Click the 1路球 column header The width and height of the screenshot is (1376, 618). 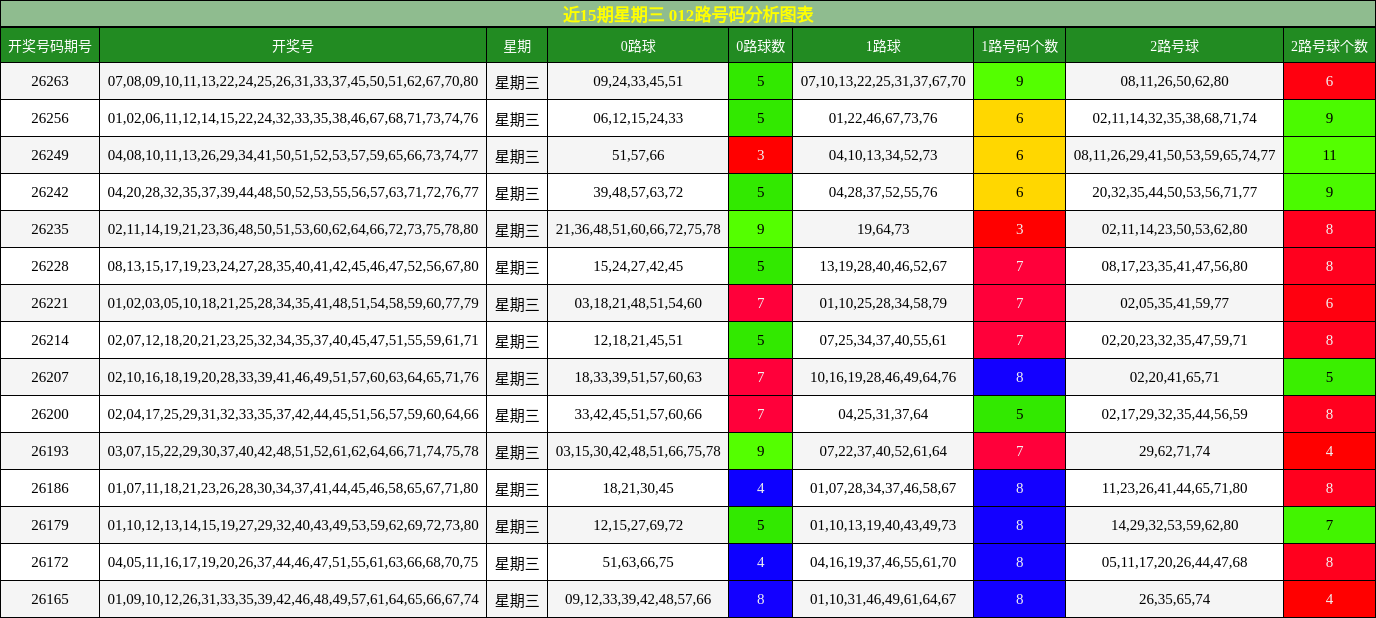point(883,45)
